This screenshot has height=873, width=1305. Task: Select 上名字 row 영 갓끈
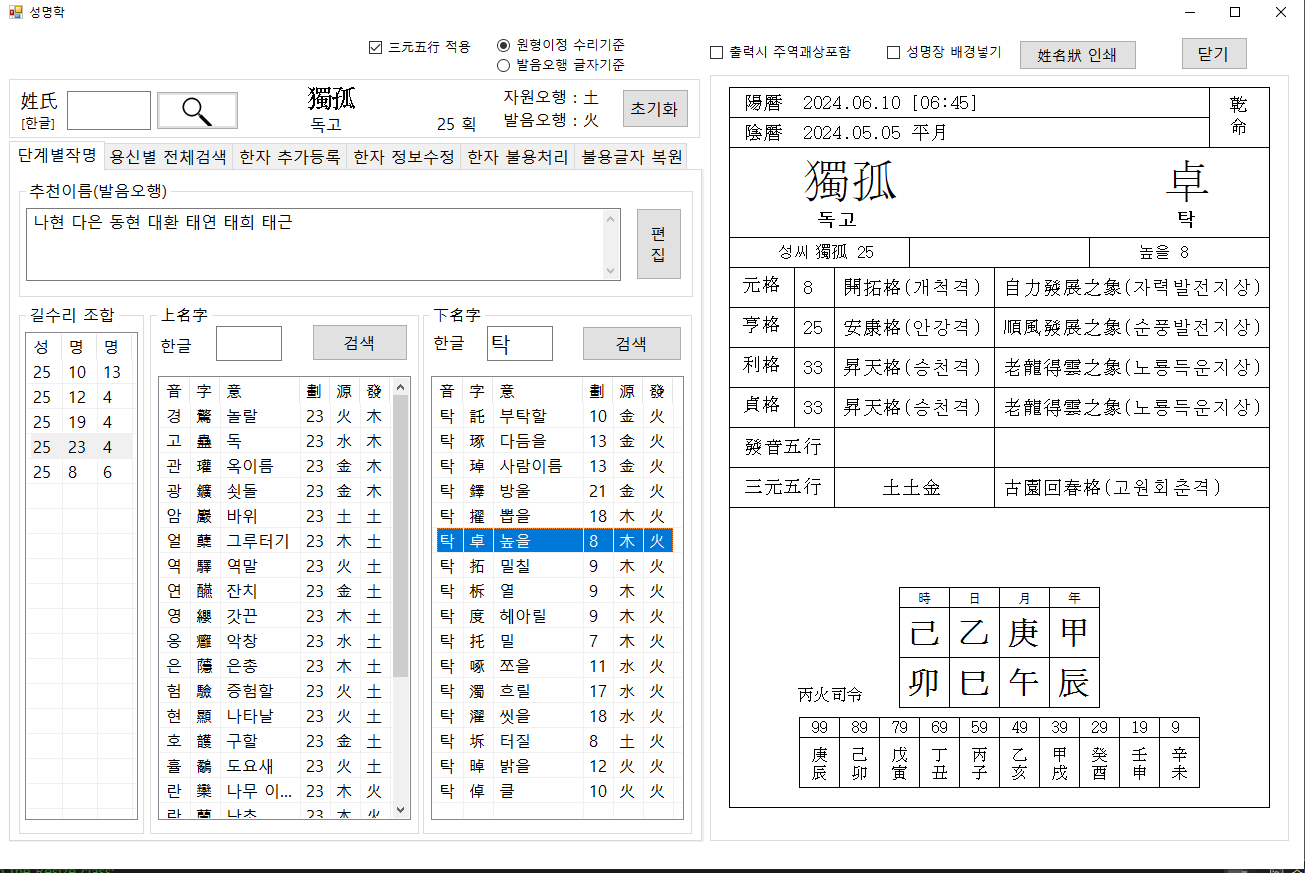[x=276, y=616]
